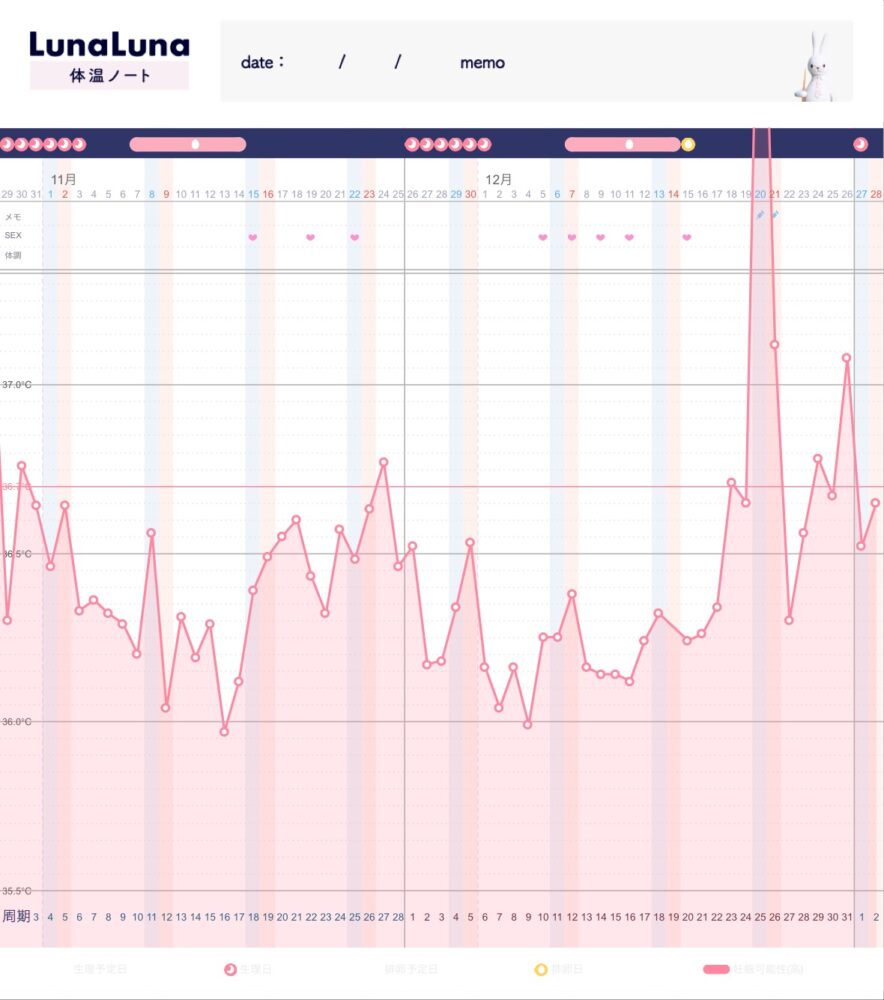This screenshot has height=1000, width=884.
Task: Click the heart icon on December 15
Action: 687,237
